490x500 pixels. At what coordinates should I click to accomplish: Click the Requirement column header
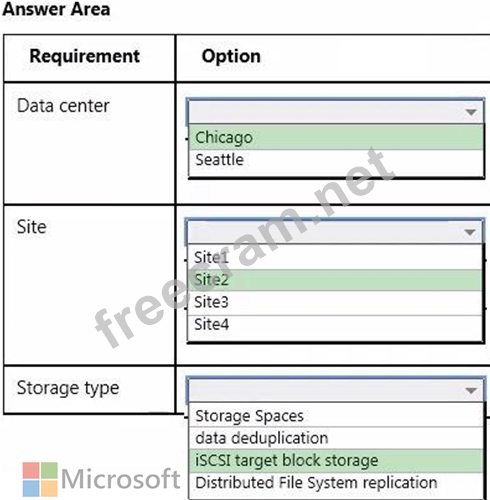85,56
